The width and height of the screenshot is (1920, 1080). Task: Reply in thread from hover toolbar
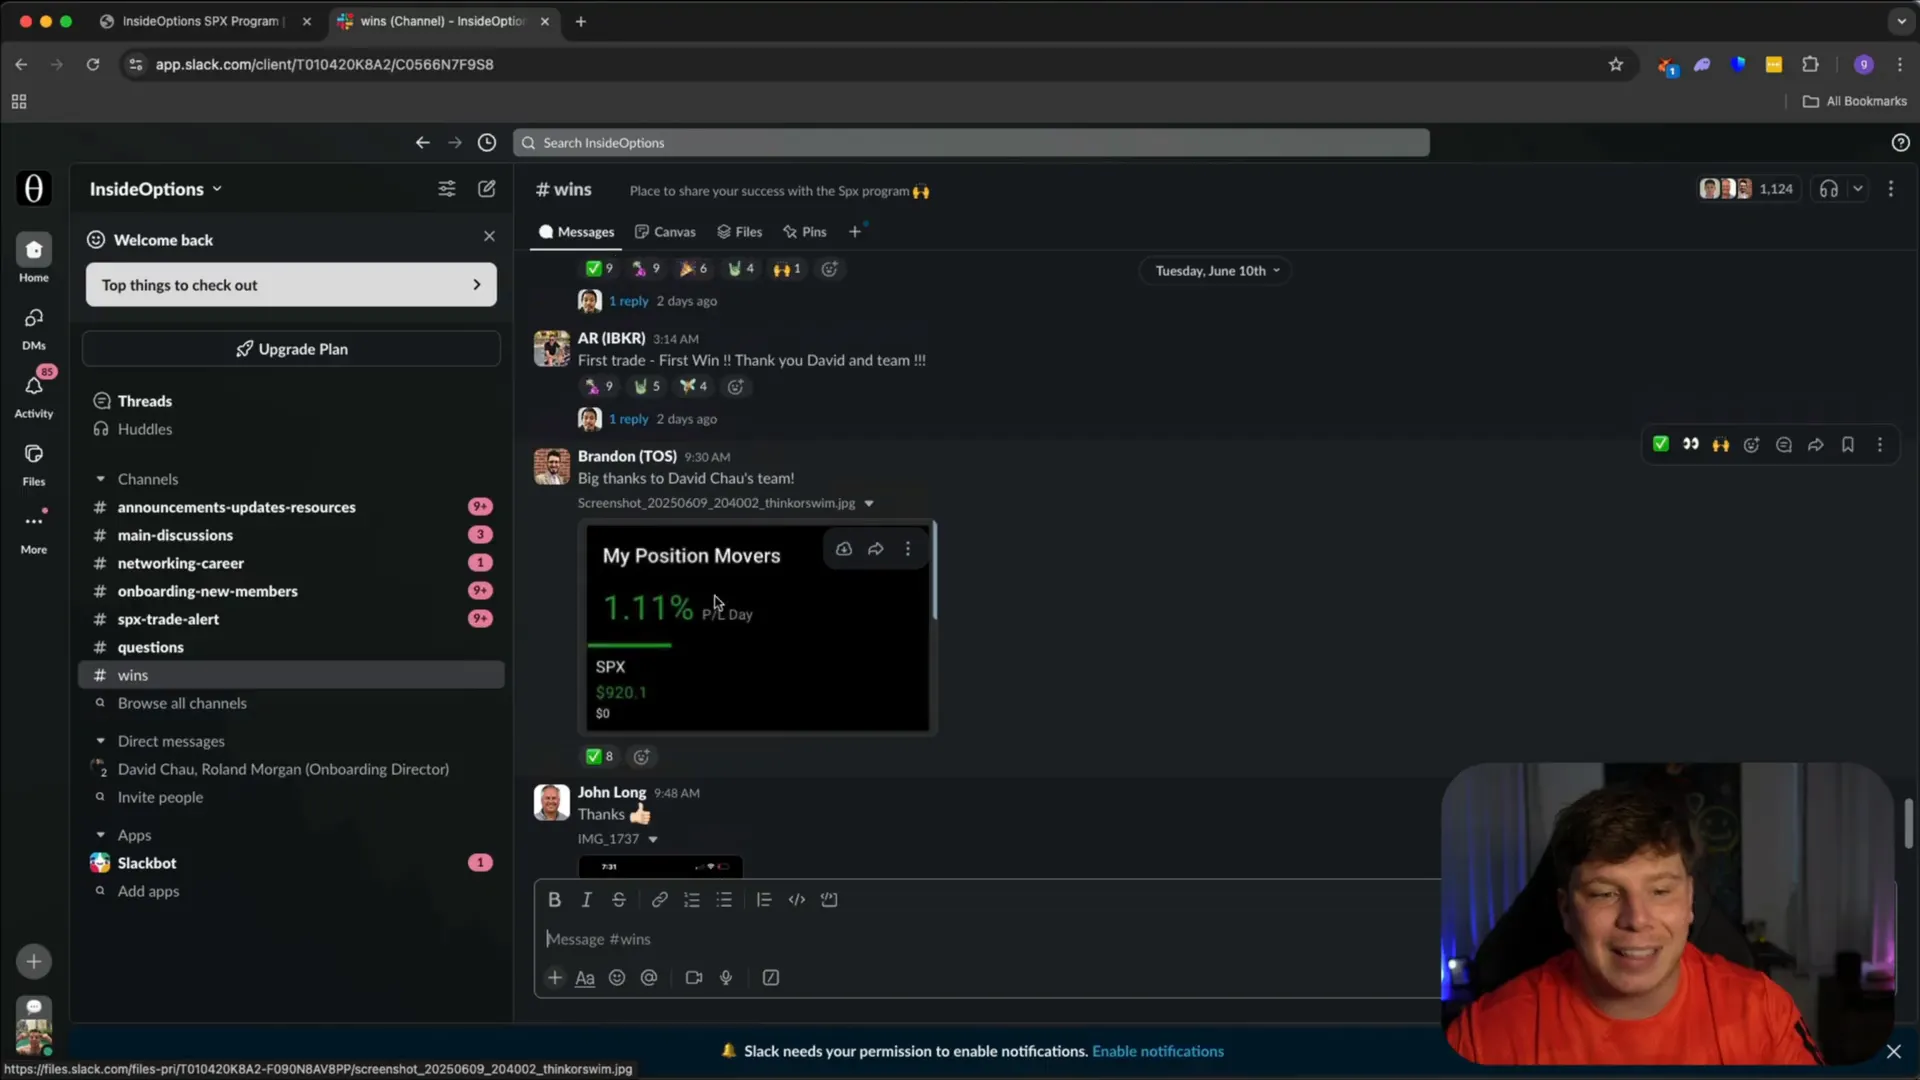point(1784,445)
